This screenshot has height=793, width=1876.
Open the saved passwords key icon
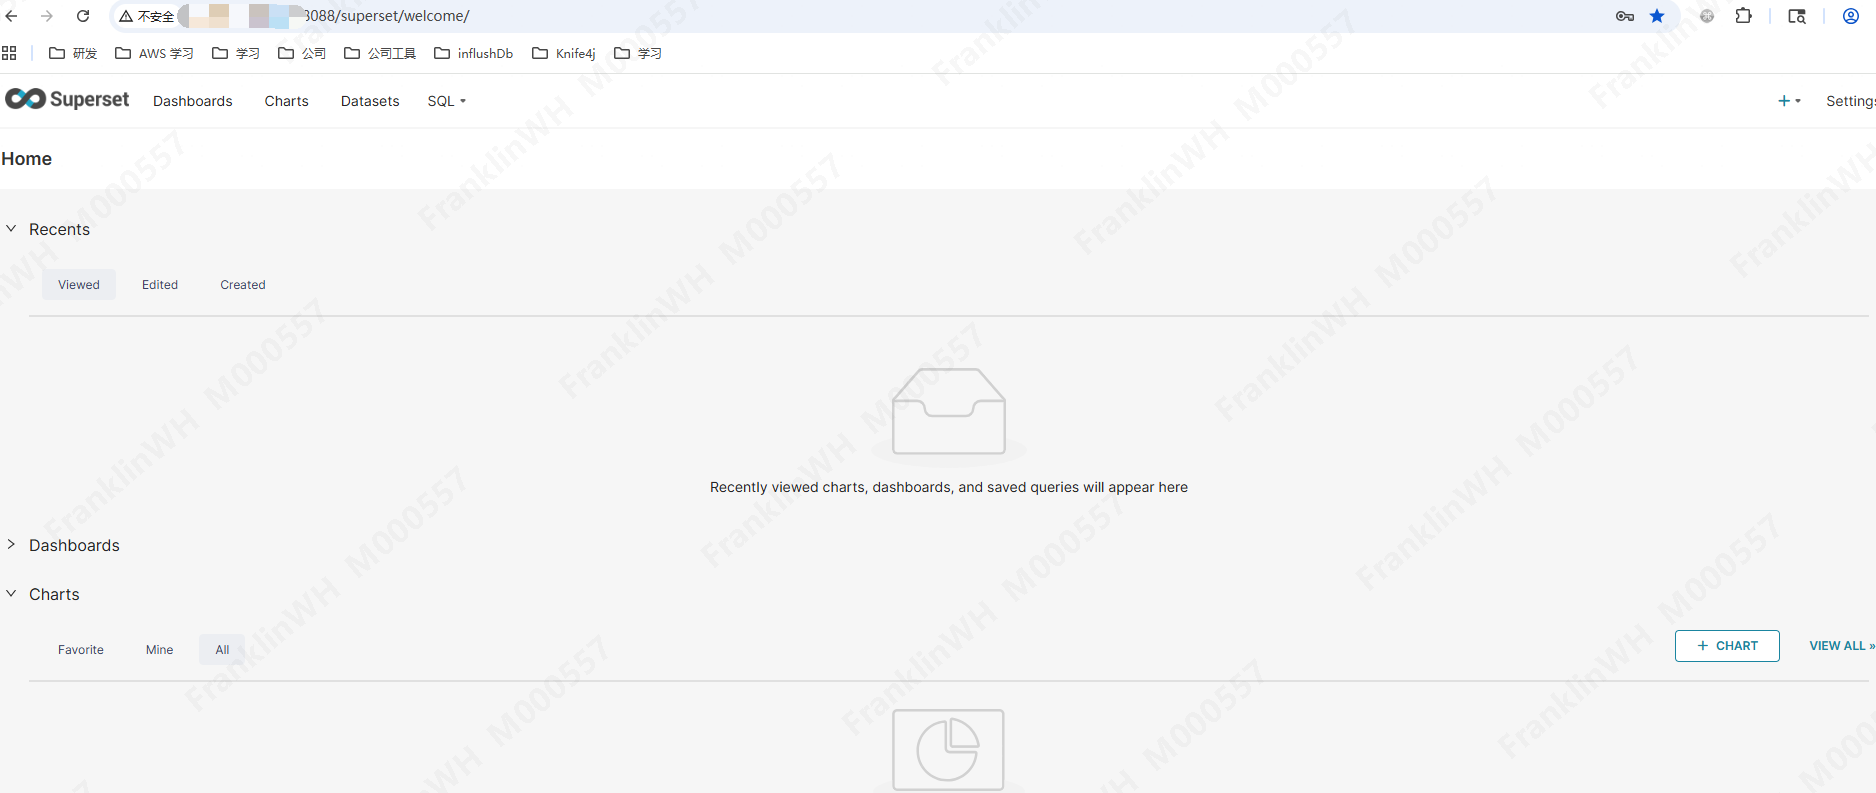click(x=1625, y=16)
